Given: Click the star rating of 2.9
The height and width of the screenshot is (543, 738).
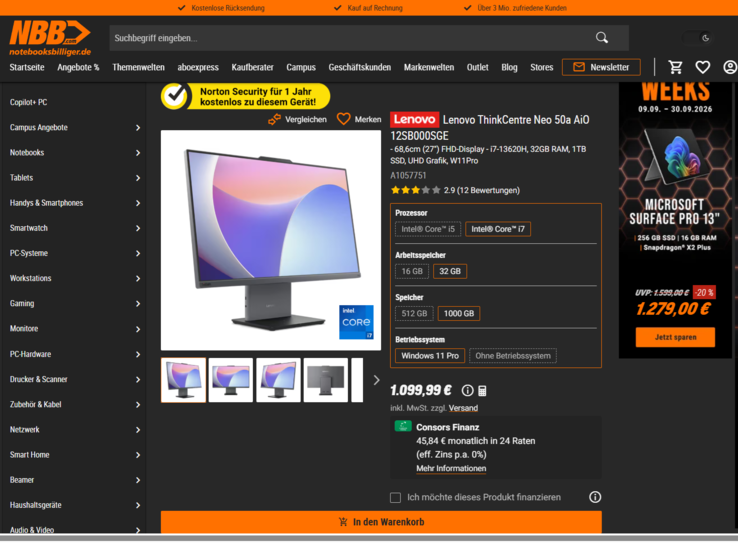Looking at the screenshot, I should tap(416, 190).
